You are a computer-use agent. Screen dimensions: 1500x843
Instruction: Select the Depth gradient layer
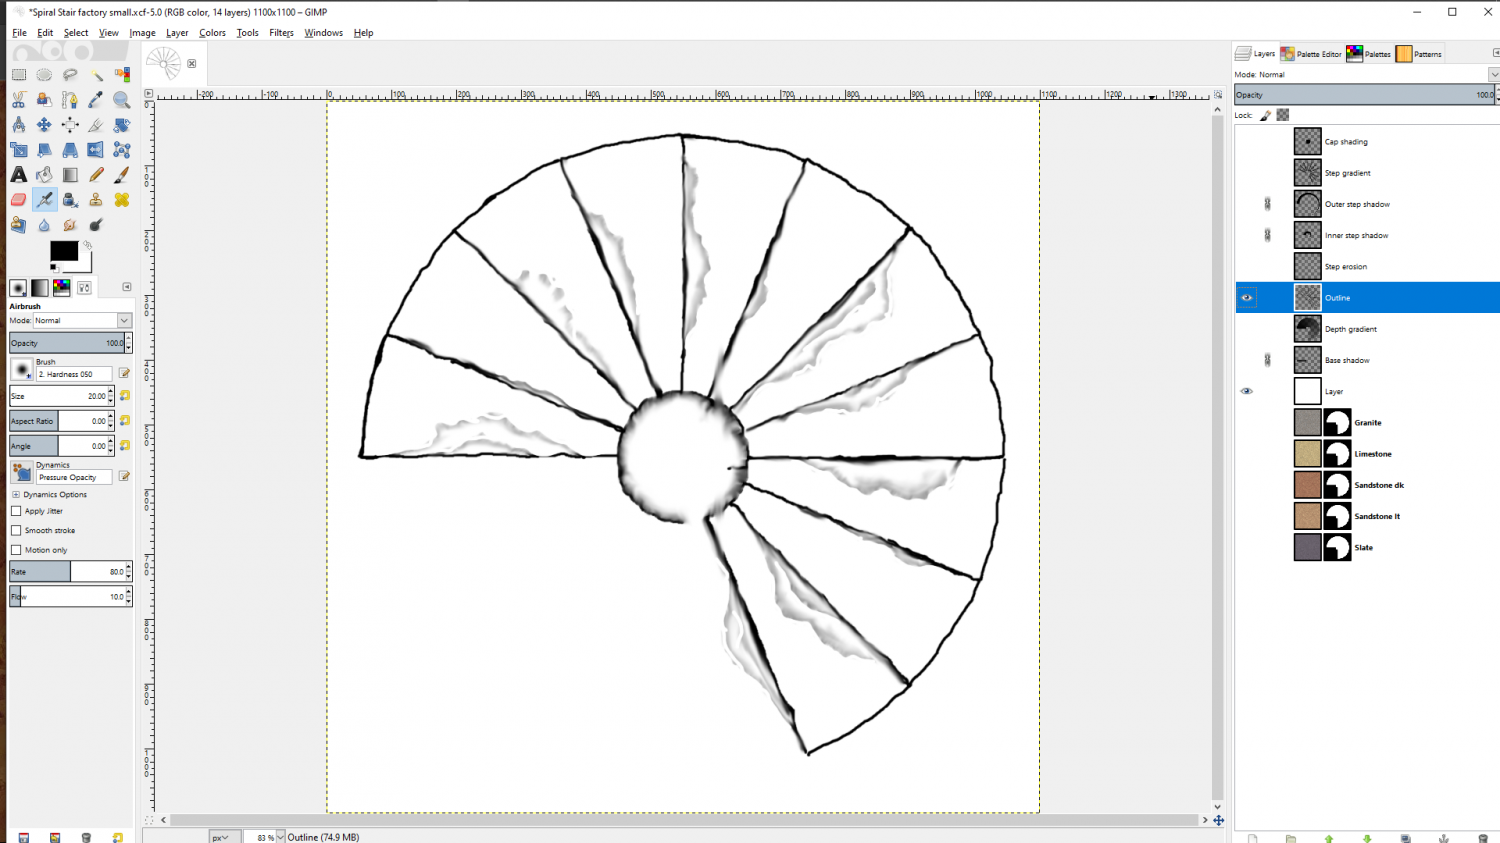coord(1366,329)
